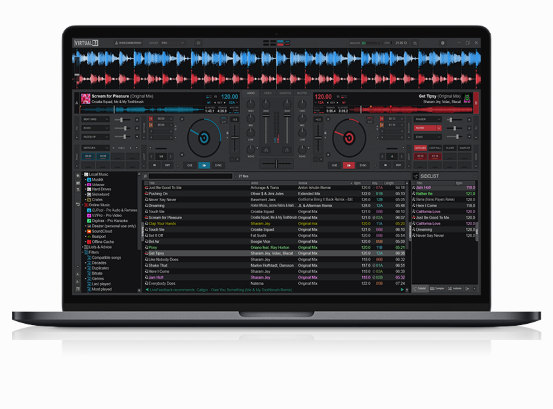Start the right deck with red play button
This screenshot has width=553, height=409.
[348, 165]
